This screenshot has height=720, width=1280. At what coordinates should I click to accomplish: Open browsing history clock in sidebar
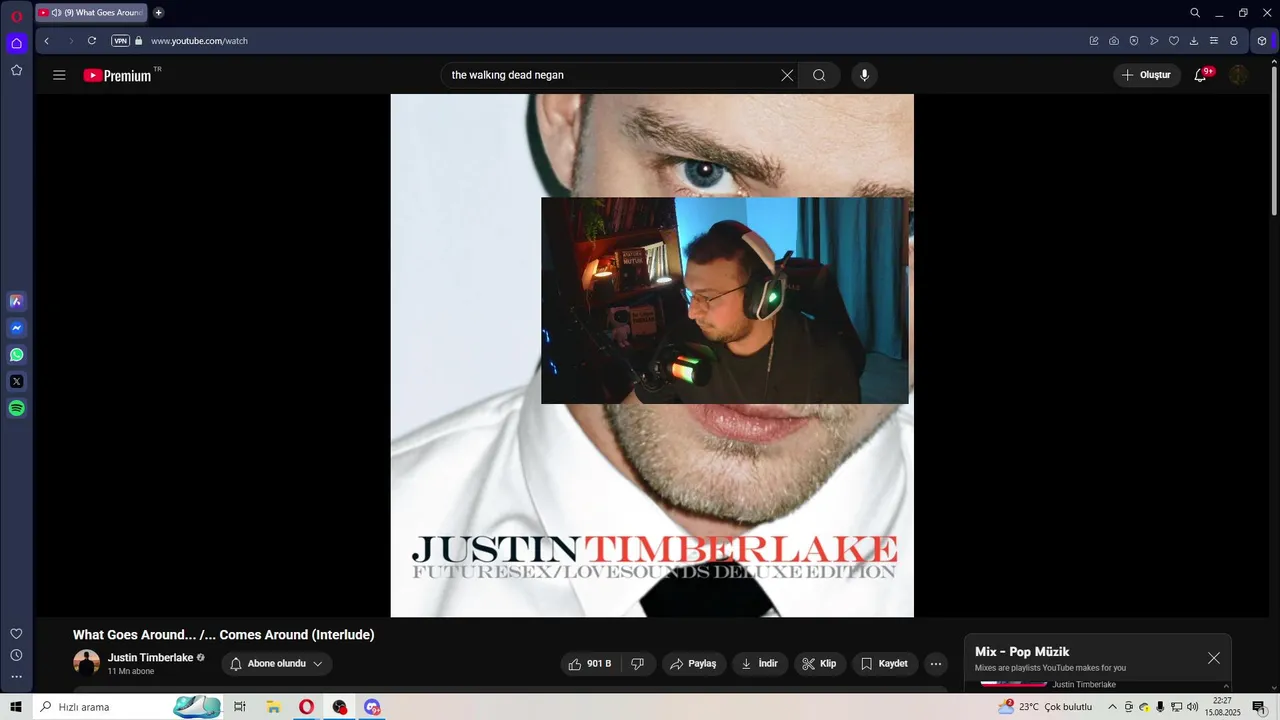point(16,655)
